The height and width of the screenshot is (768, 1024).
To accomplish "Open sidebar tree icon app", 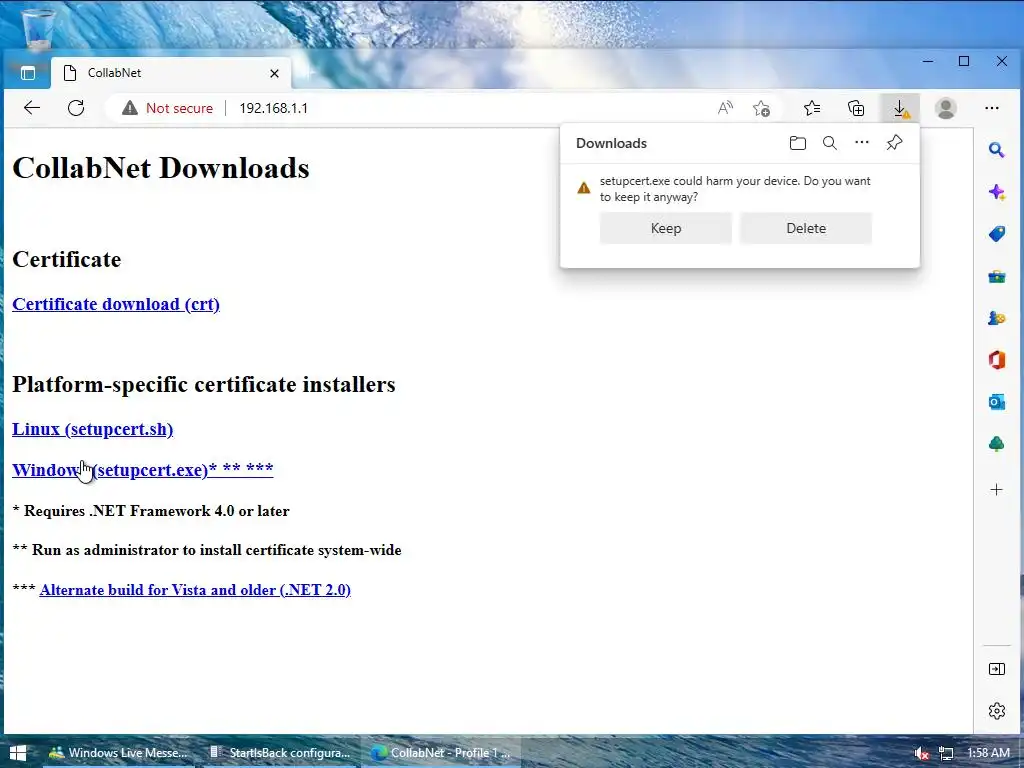I will 997,444.
